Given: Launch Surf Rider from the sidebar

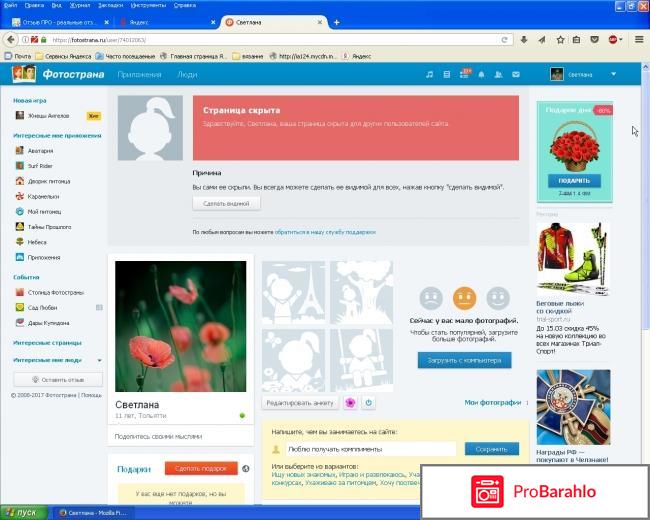Looking at the screenshot, I should pyautogui.click(x=40, y=166).
